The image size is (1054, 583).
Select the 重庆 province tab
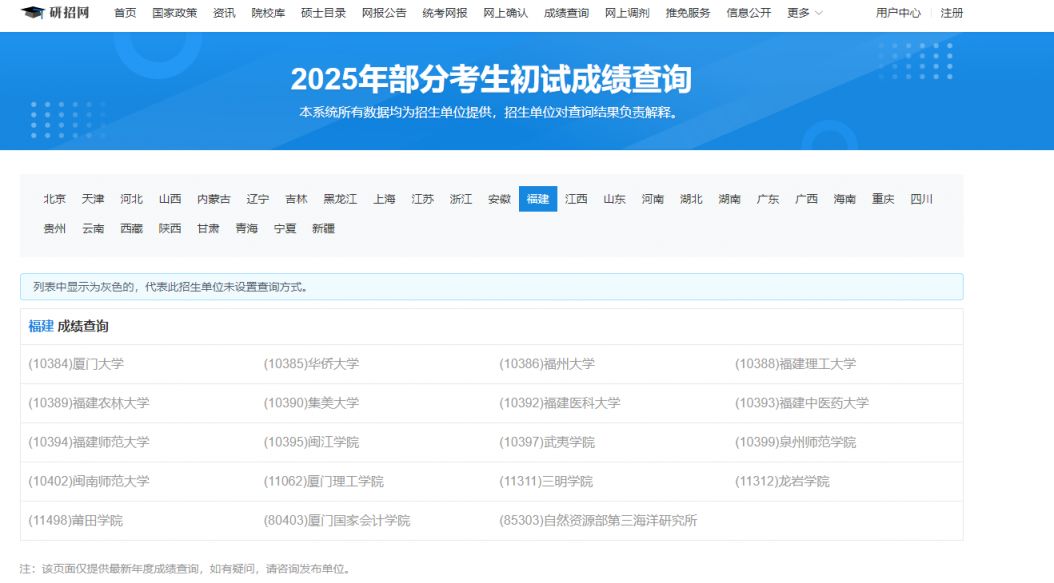click(883, 199)
